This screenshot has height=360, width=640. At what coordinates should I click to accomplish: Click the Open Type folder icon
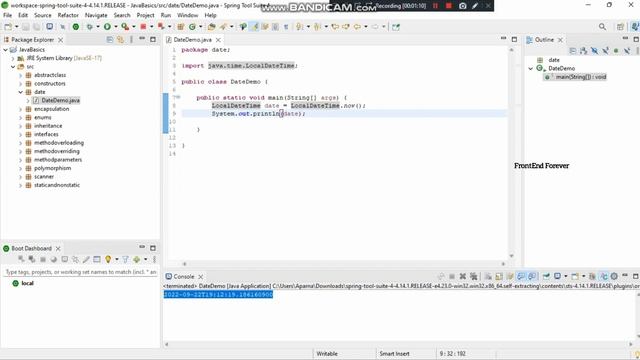click(211, 27)
